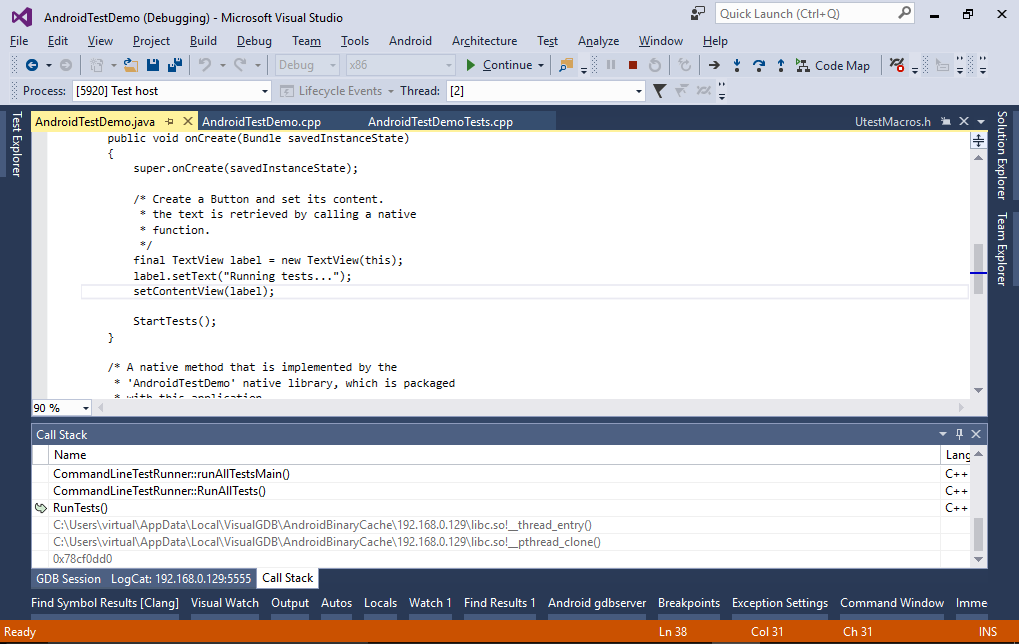Click the Break All pause icon

611,65
